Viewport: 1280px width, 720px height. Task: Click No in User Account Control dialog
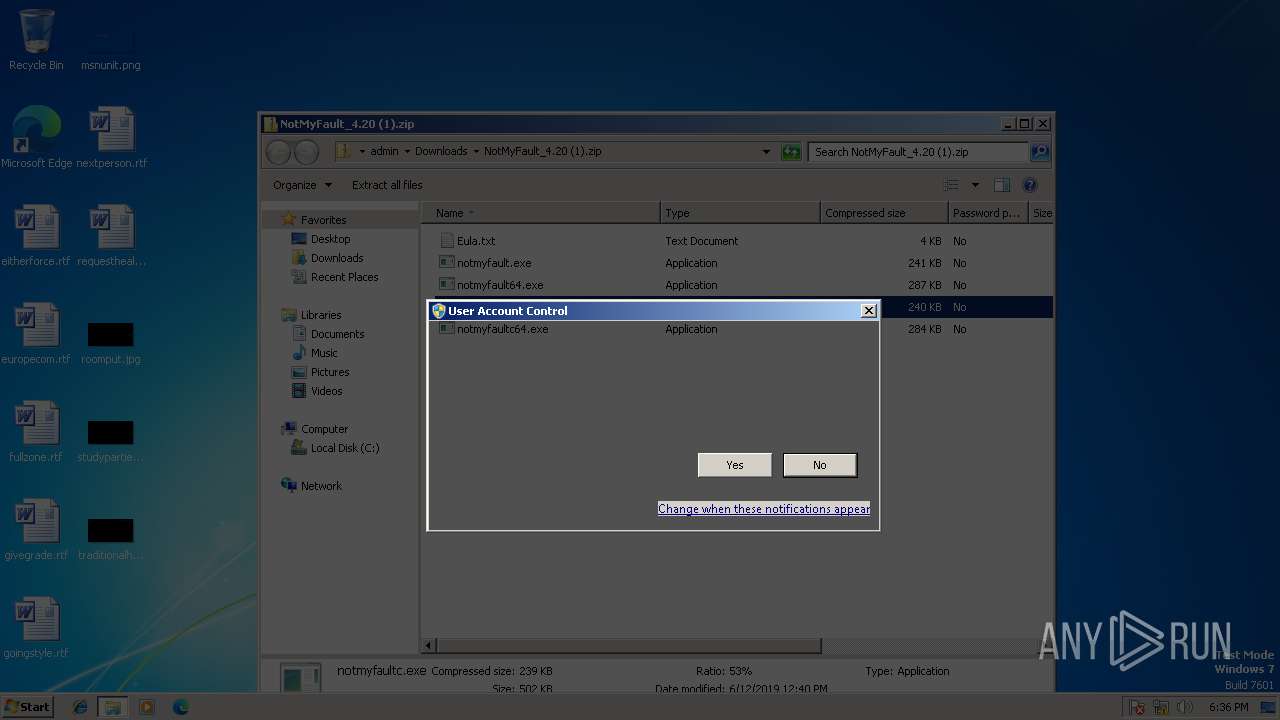coord(820,465)
